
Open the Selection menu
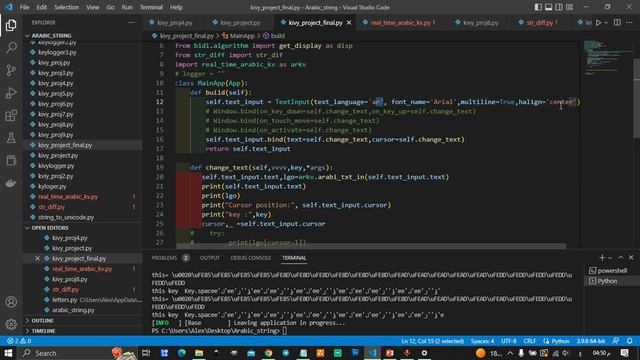click(67, 7)
